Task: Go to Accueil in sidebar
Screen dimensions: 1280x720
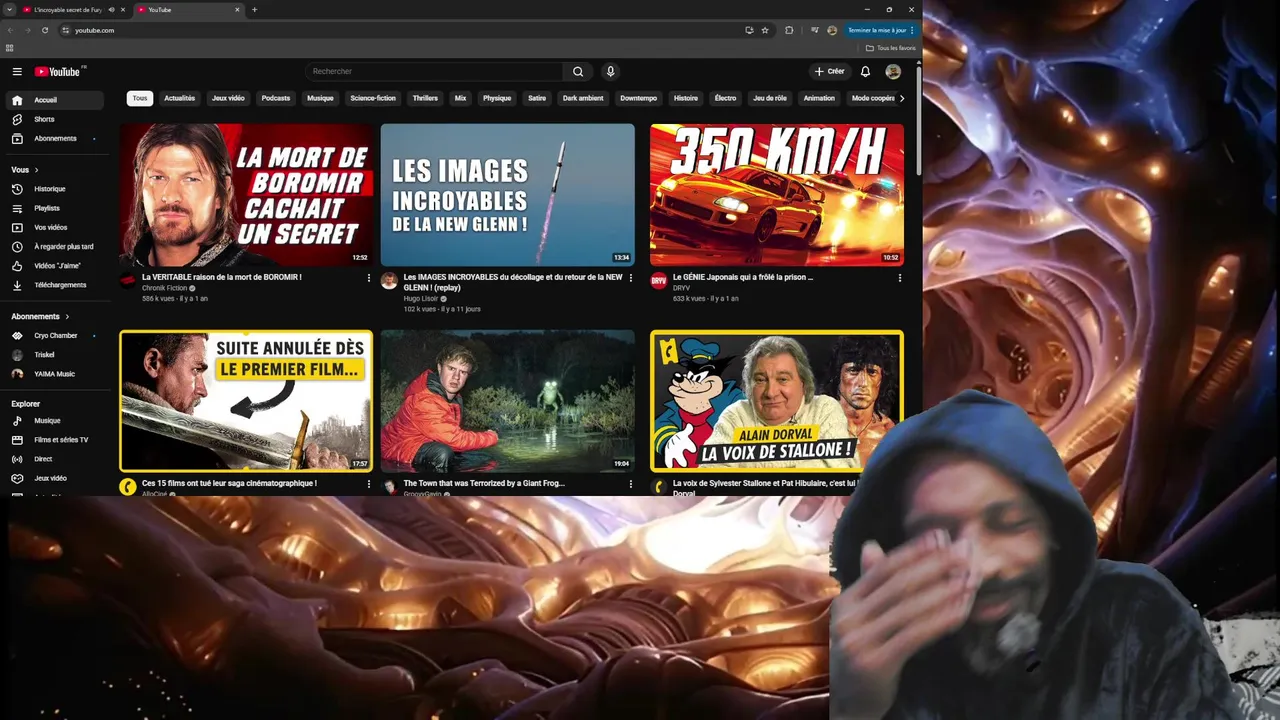Action: pos(55,100)
